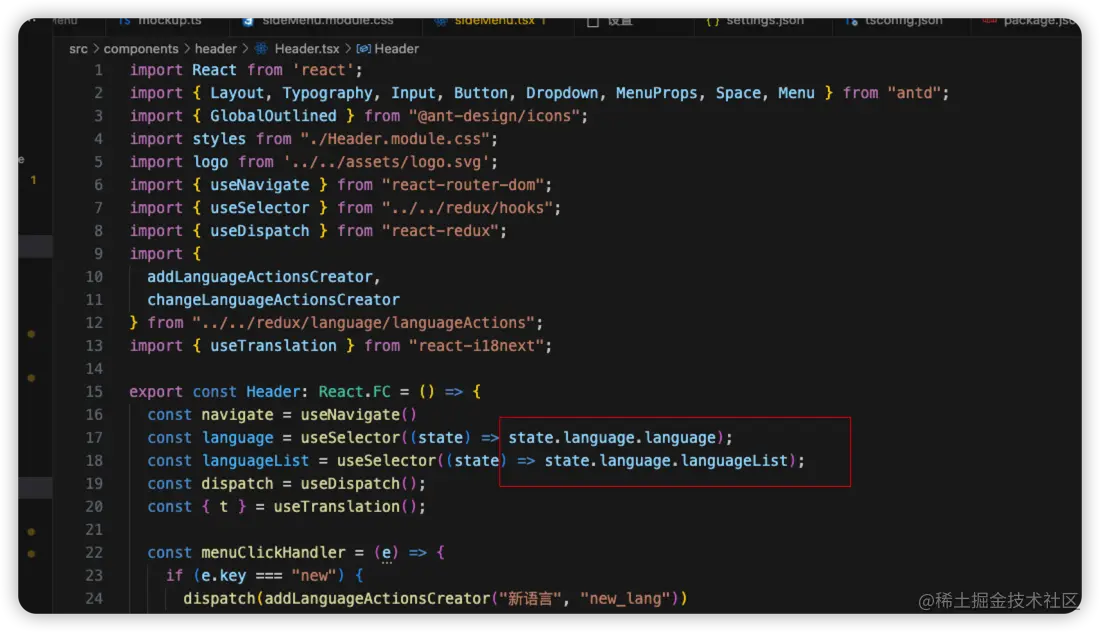Click the Header.tsx breadcrumb file name

coord(307,48)
